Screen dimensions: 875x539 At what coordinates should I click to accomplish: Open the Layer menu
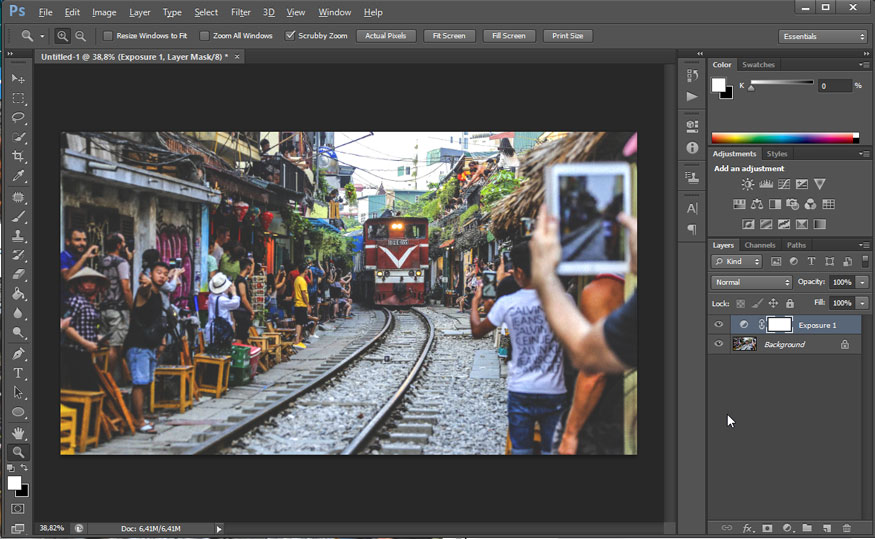pos(140,12)
